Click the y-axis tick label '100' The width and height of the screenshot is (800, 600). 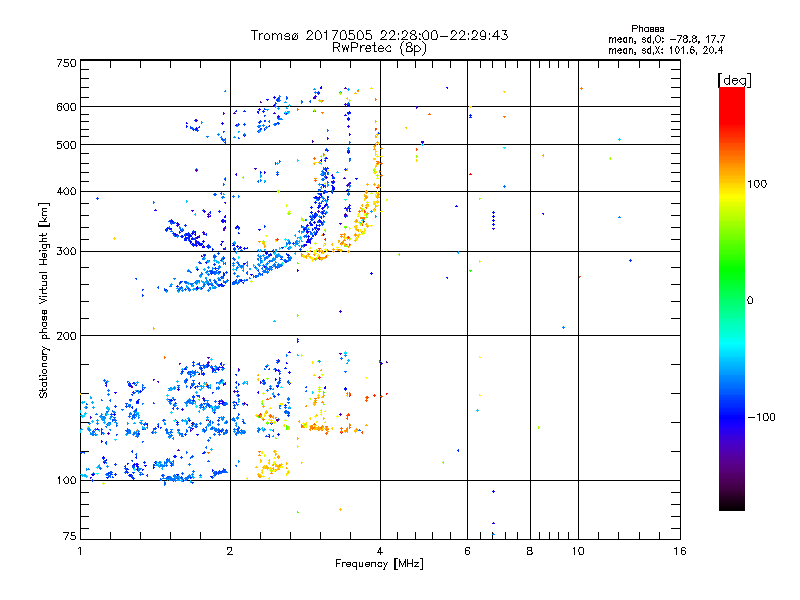pos(66,481)
